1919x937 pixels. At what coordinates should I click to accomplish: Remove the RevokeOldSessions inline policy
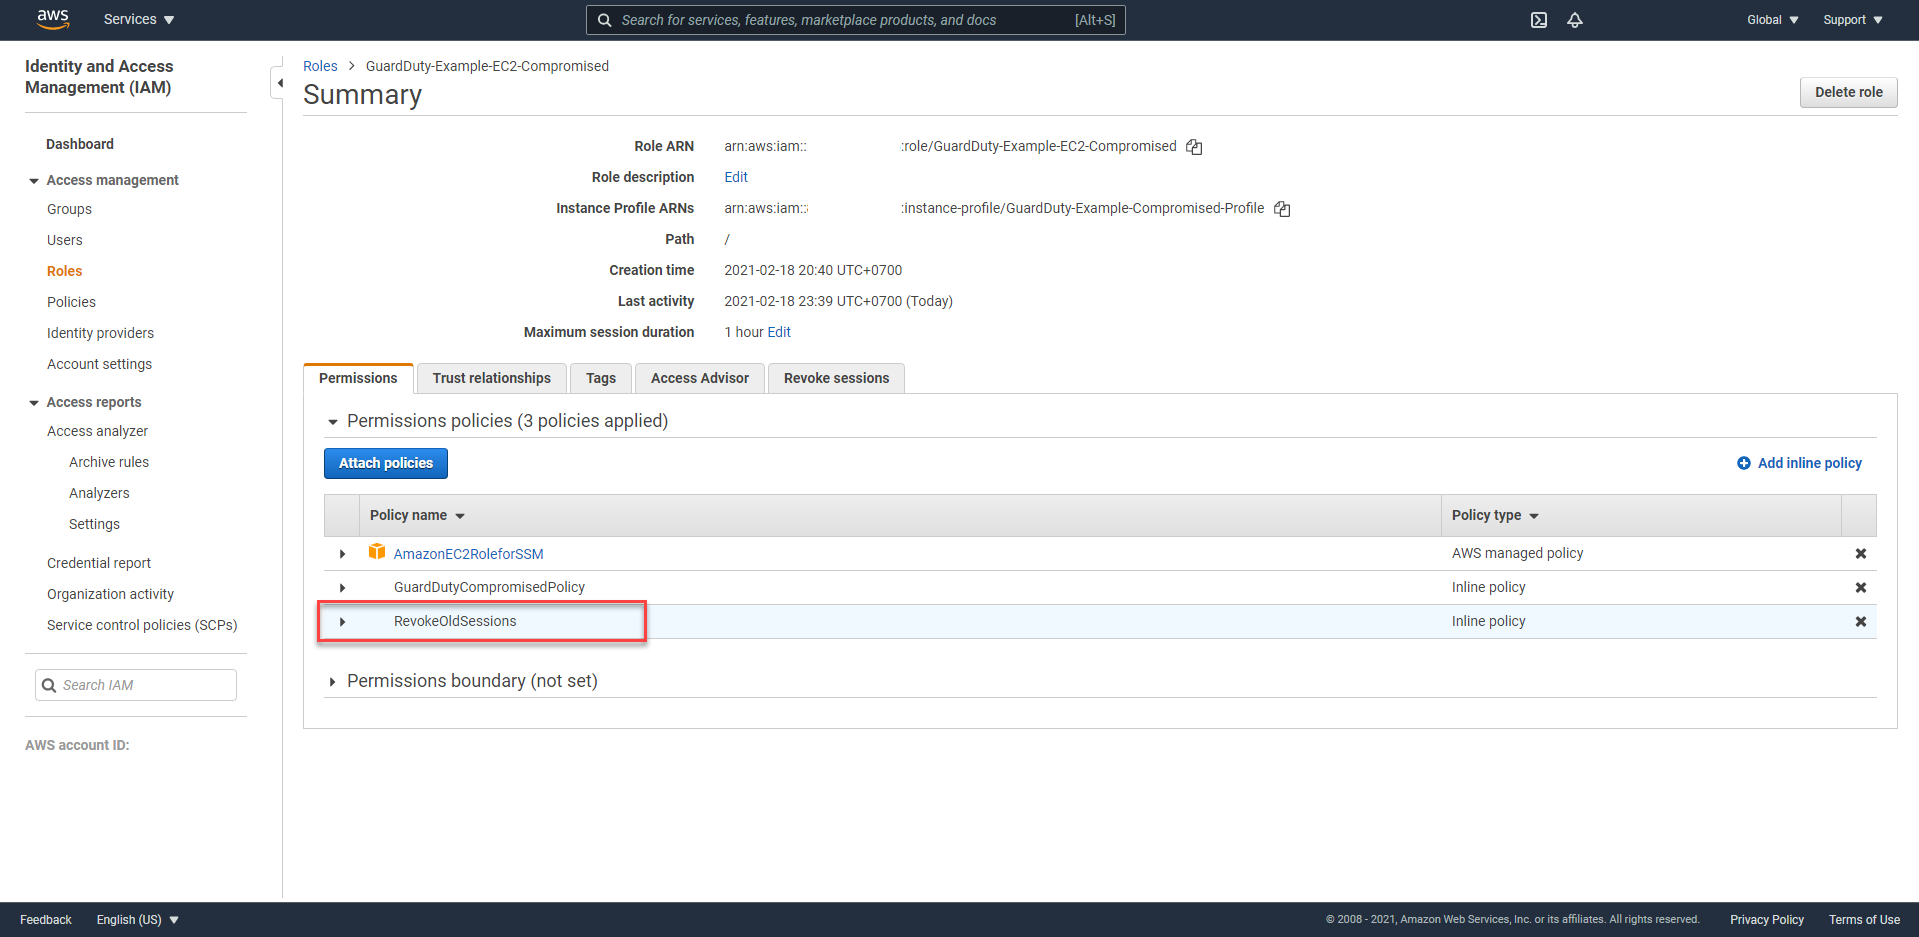[x=1861, y=622]
